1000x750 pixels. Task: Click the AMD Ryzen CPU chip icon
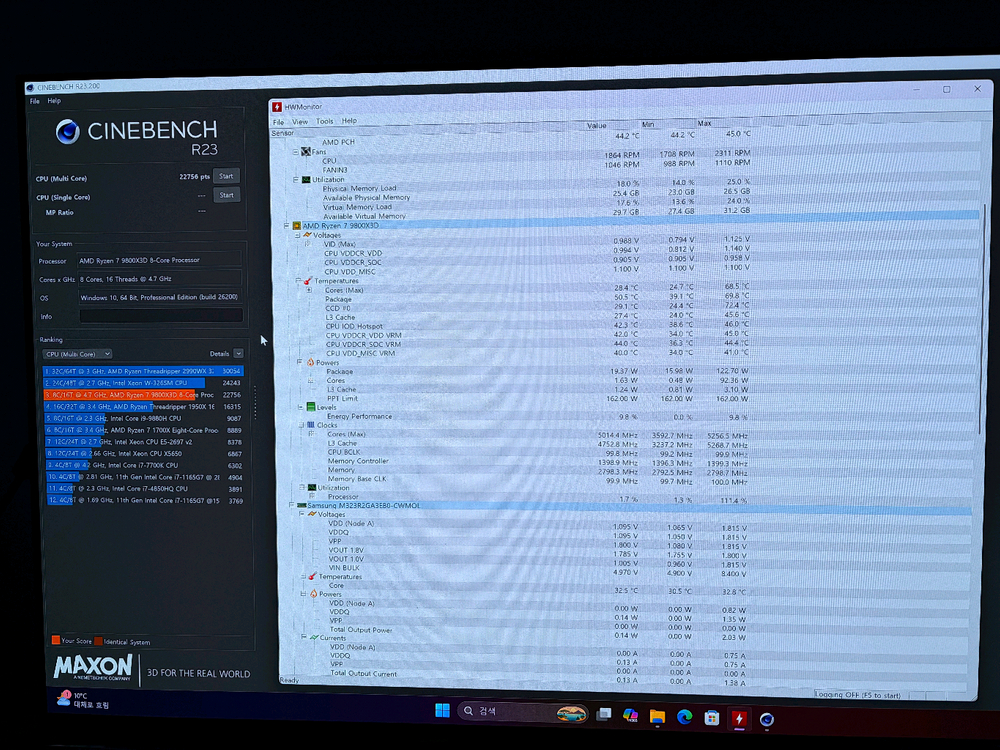pos(296,226)
